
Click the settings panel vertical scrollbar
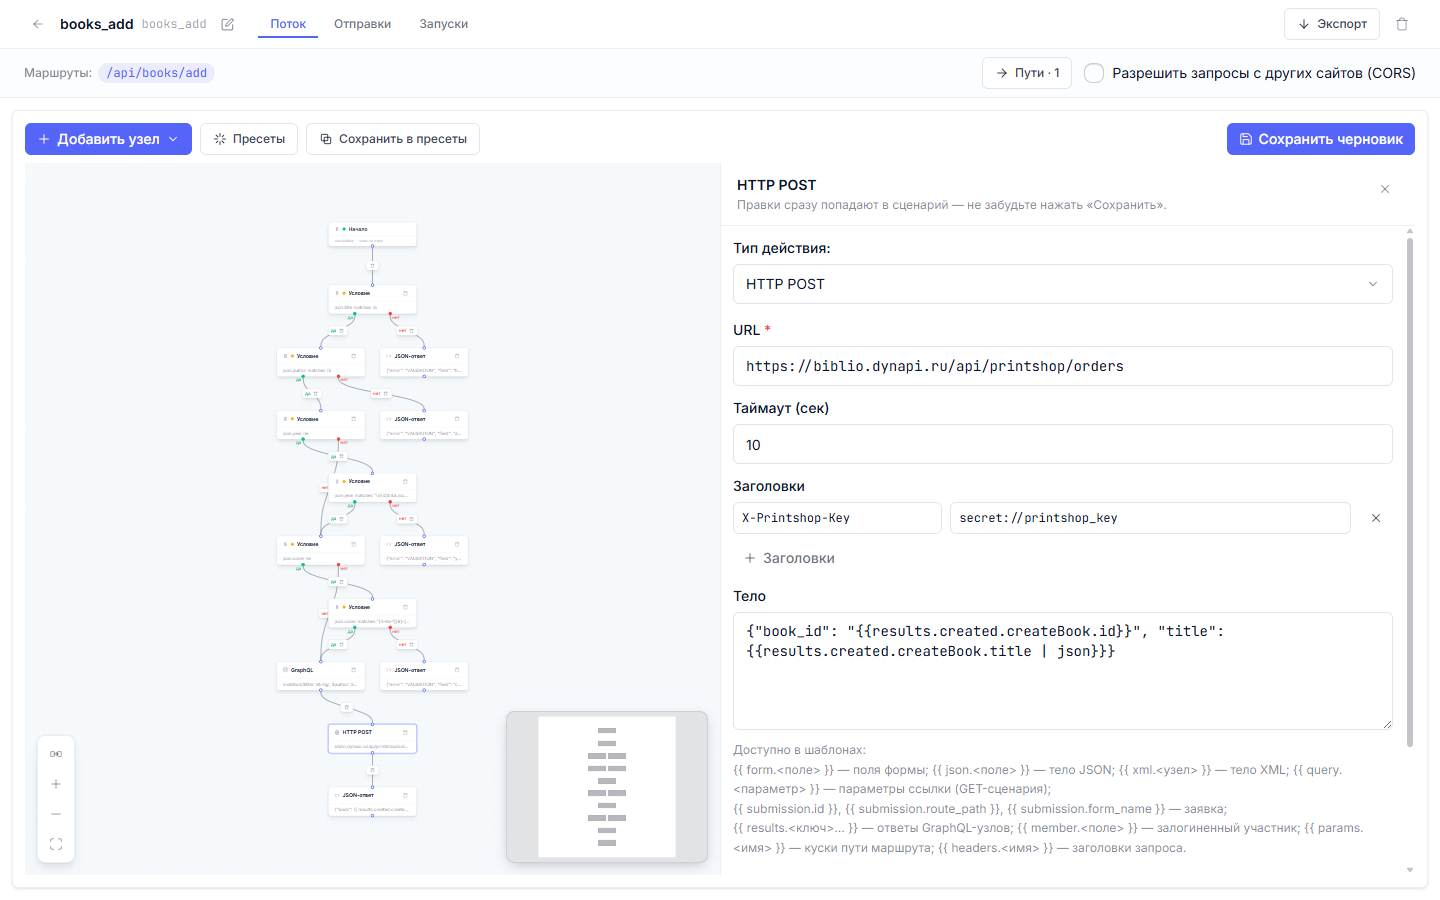coord(1410,490)
